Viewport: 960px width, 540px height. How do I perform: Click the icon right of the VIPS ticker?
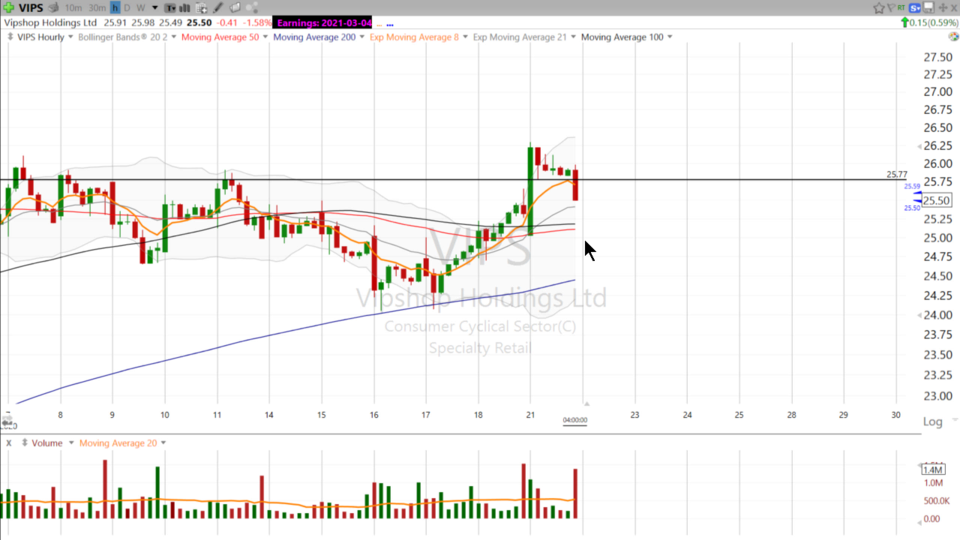coord(54,8)
